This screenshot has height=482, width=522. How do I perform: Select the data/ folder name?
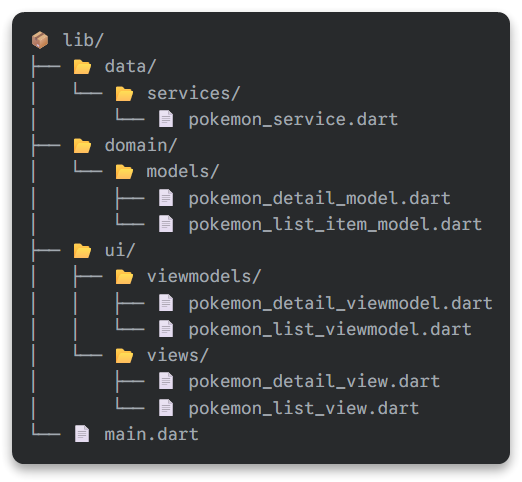[x=130, y=67]
